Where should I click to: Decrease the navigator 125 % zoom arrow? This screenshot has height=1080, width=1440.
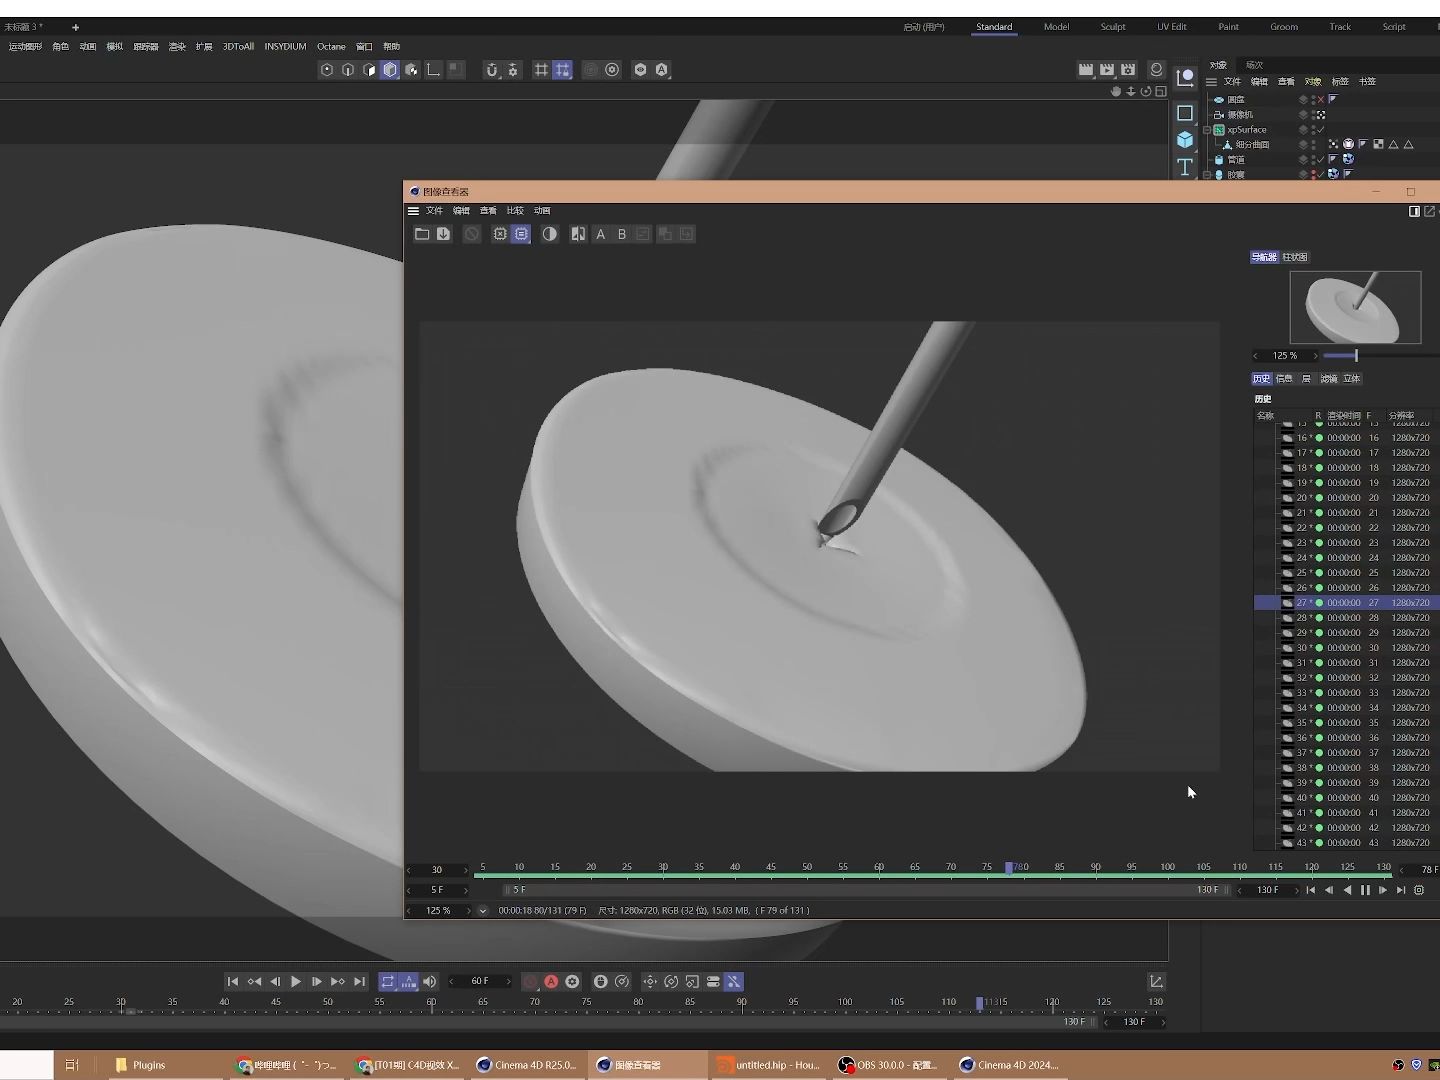click(x=1256, y=356)
